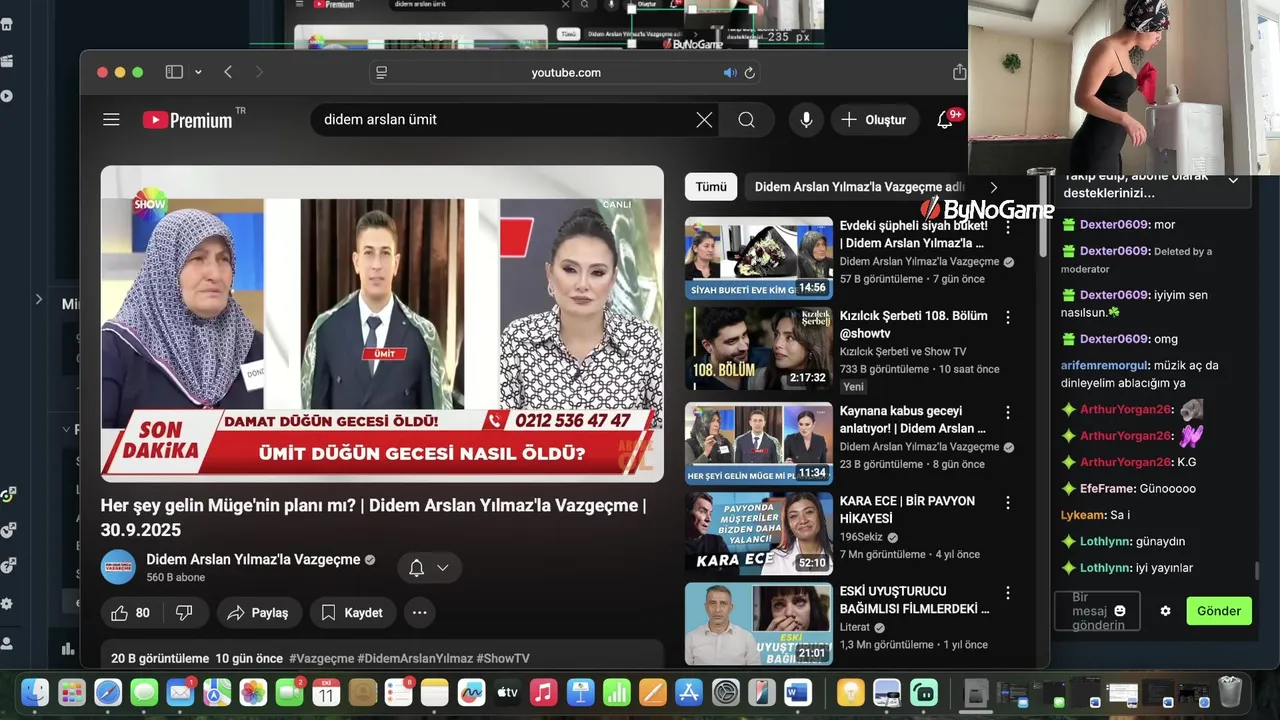
Task: Open the YouTube hamburger guide menu
Action: click(x=111, y=120)
